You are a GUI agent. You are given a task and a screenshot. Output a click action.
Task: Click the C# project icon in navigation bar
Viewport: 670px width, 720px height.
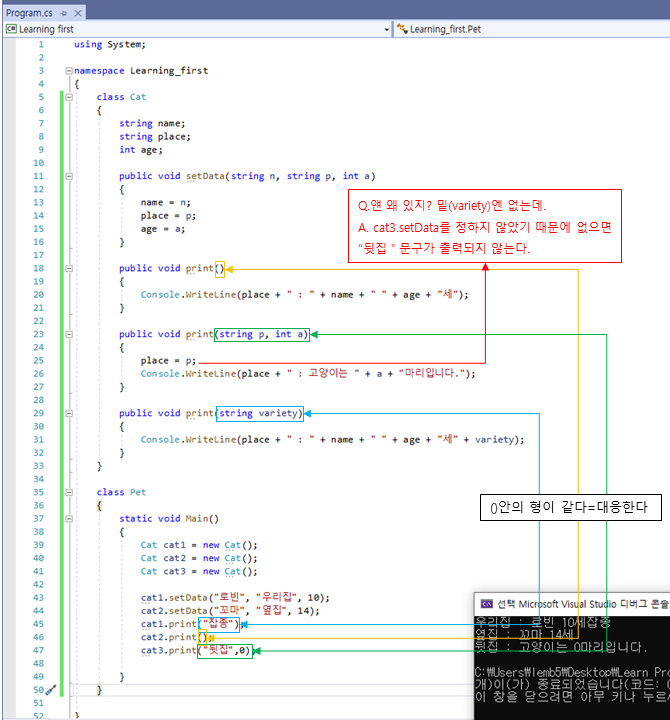(11, 29)
